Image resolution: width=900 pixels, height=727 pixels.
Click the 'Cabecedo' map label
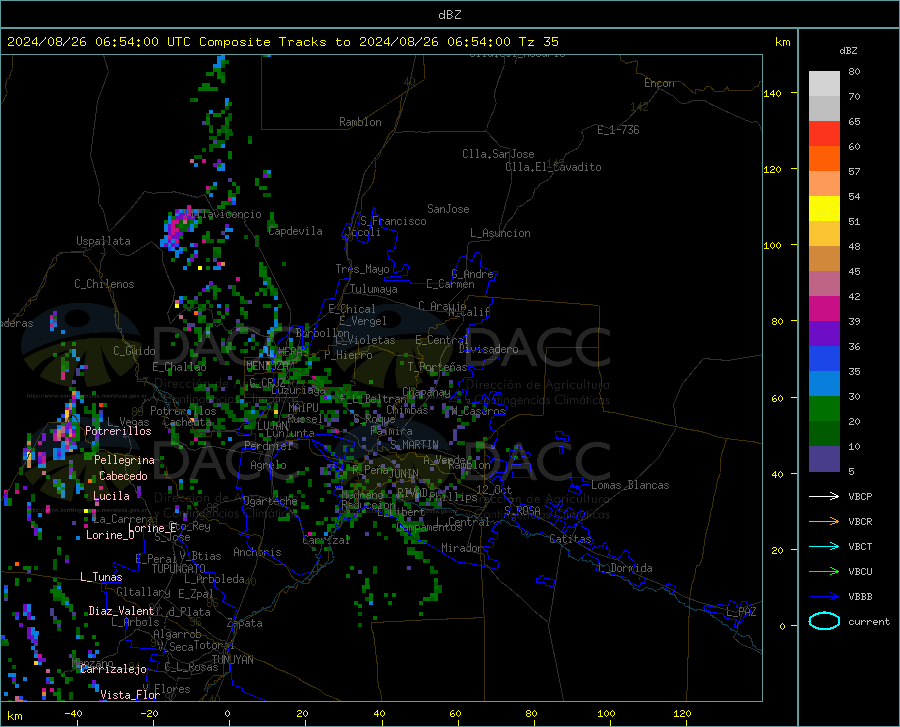tap(123, 476)
